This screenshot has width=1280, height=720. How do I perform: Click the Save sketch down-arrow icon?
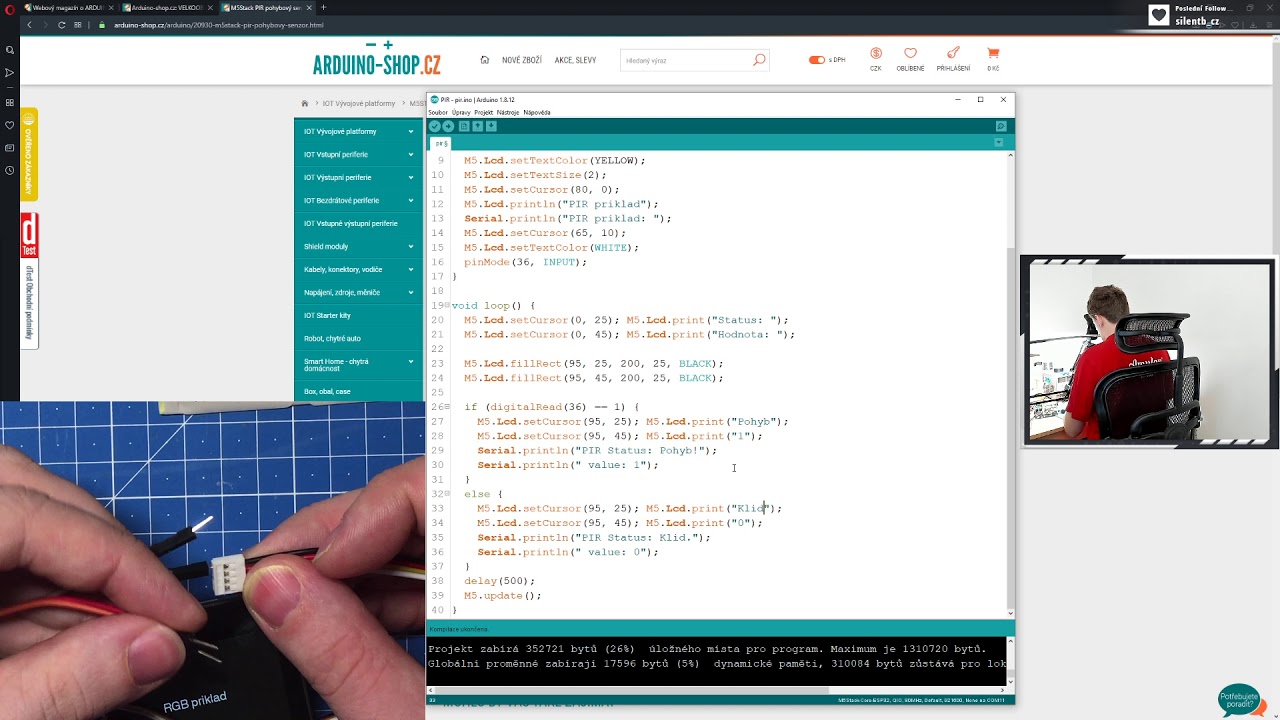(491, 126)
